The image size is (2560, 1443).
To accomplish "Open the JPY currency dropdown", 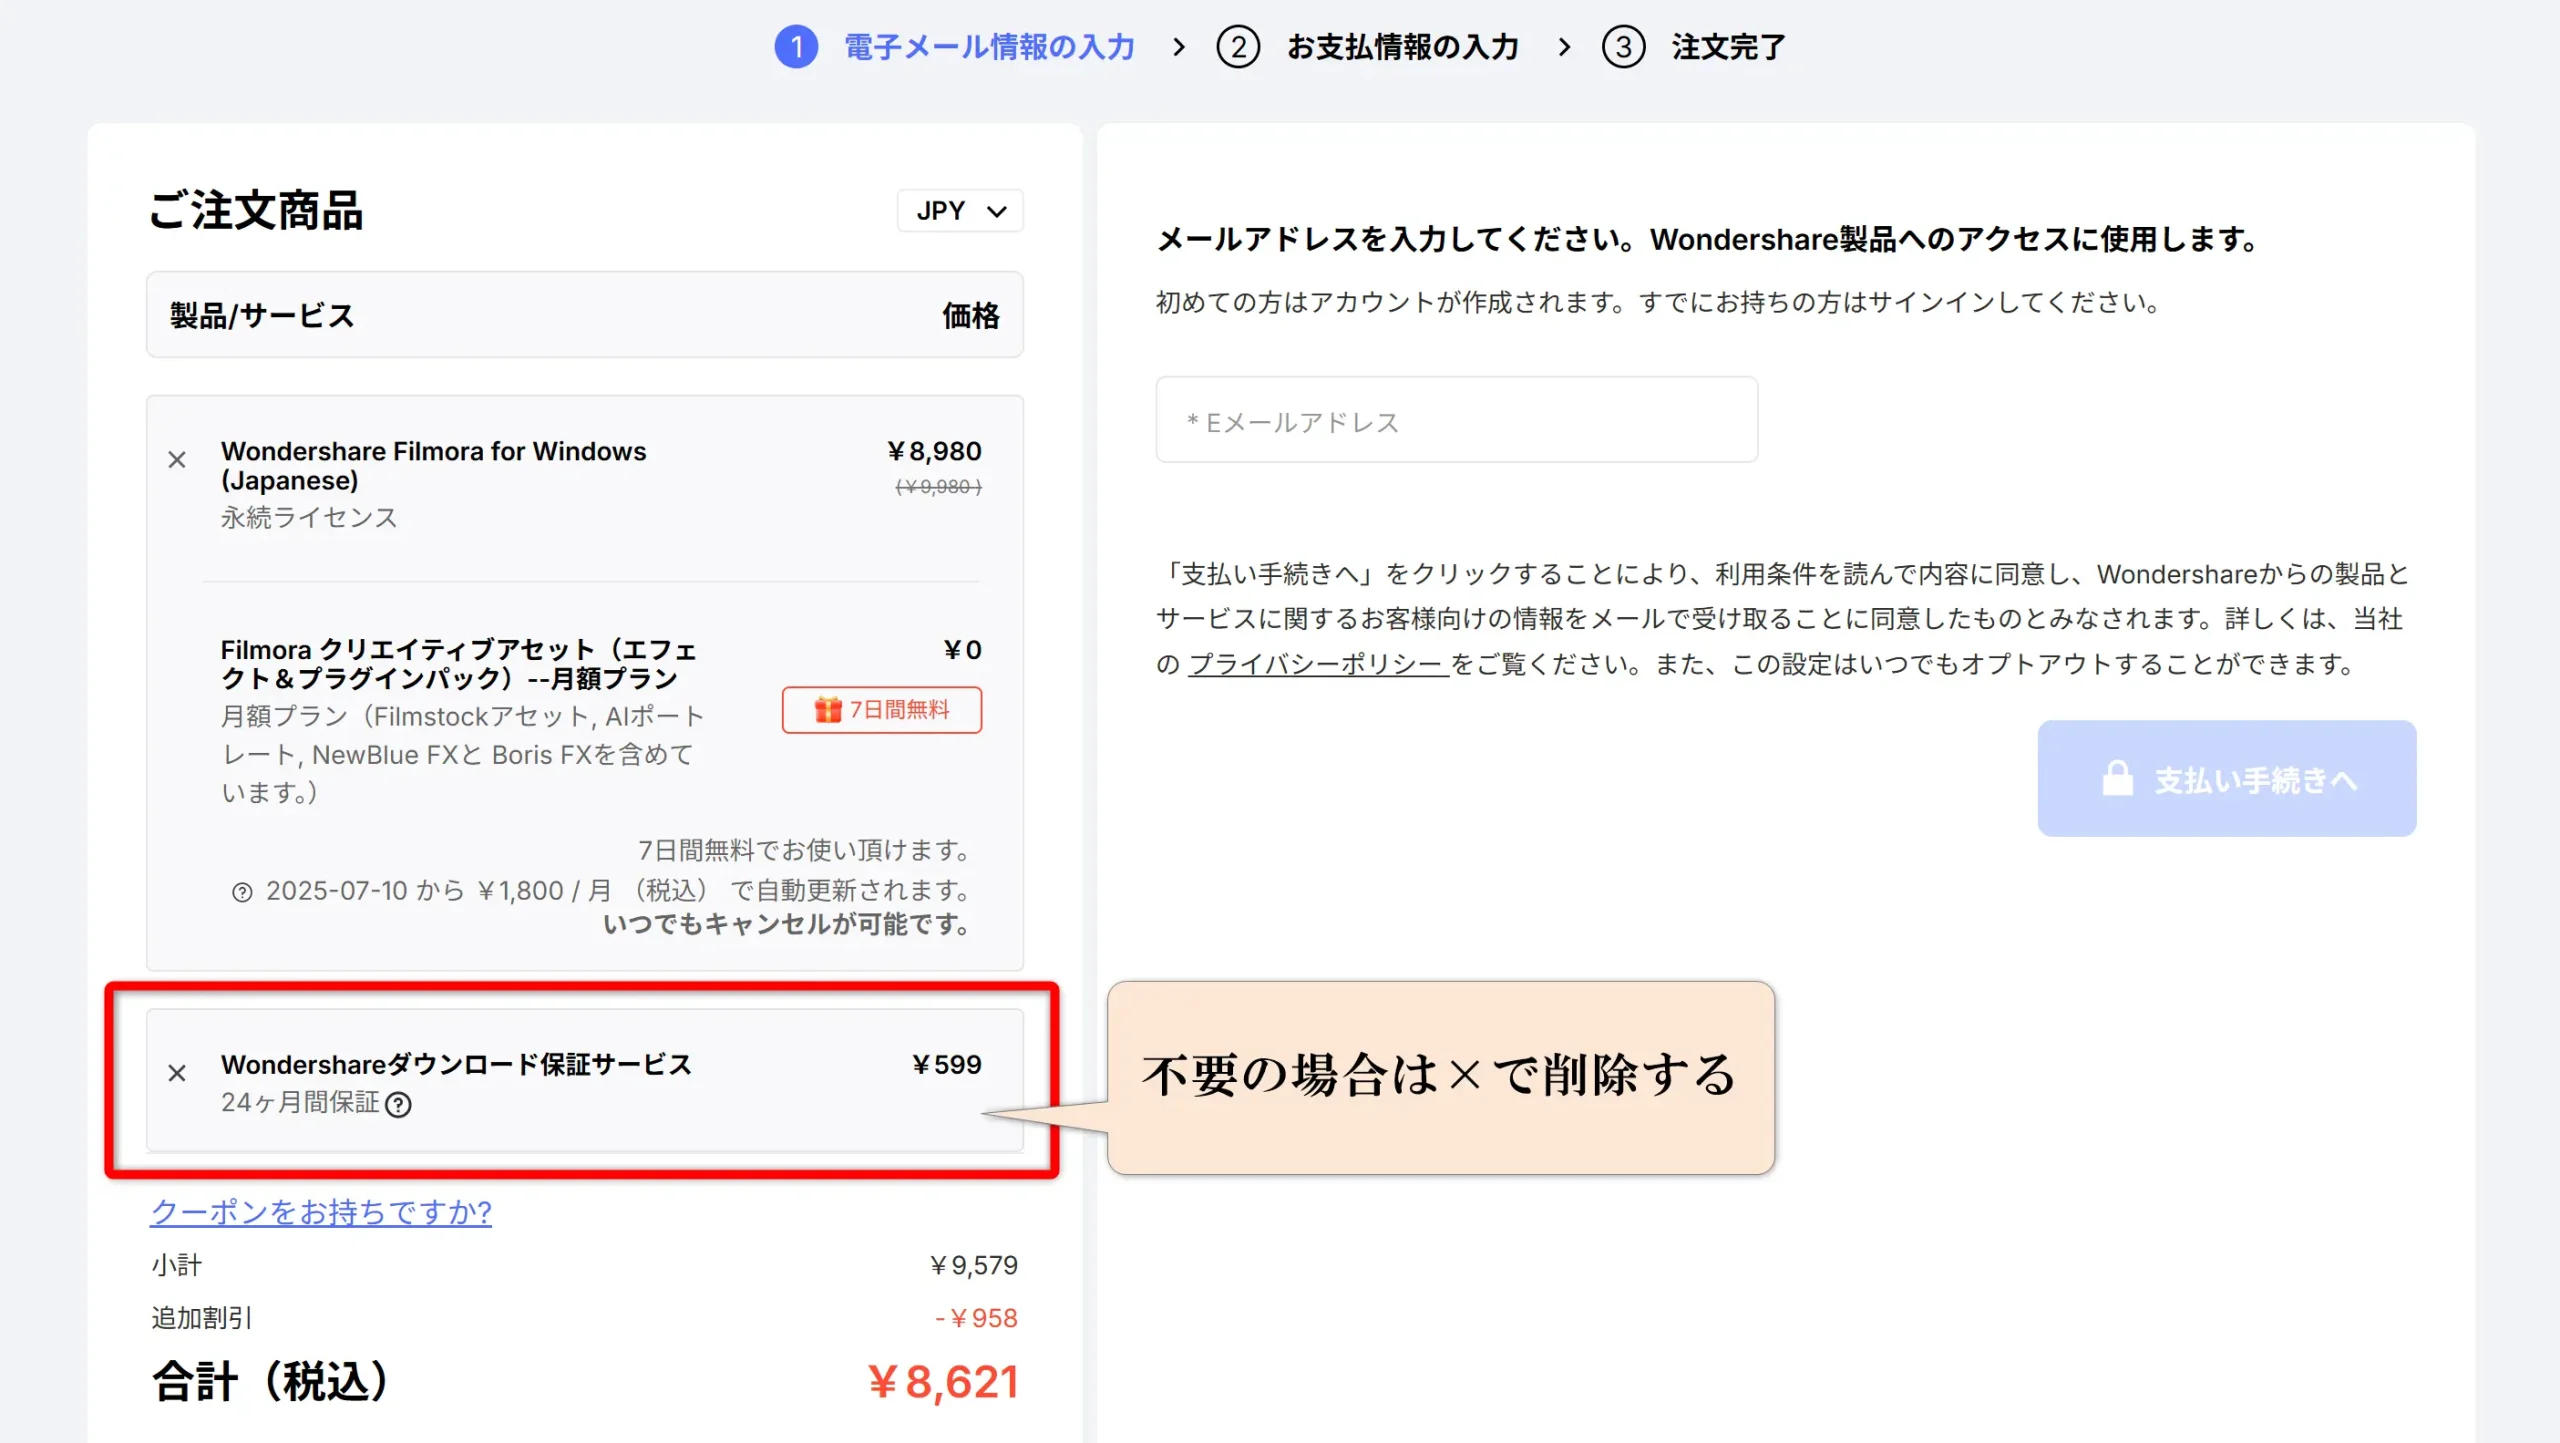I will click(x=960, y=211).
